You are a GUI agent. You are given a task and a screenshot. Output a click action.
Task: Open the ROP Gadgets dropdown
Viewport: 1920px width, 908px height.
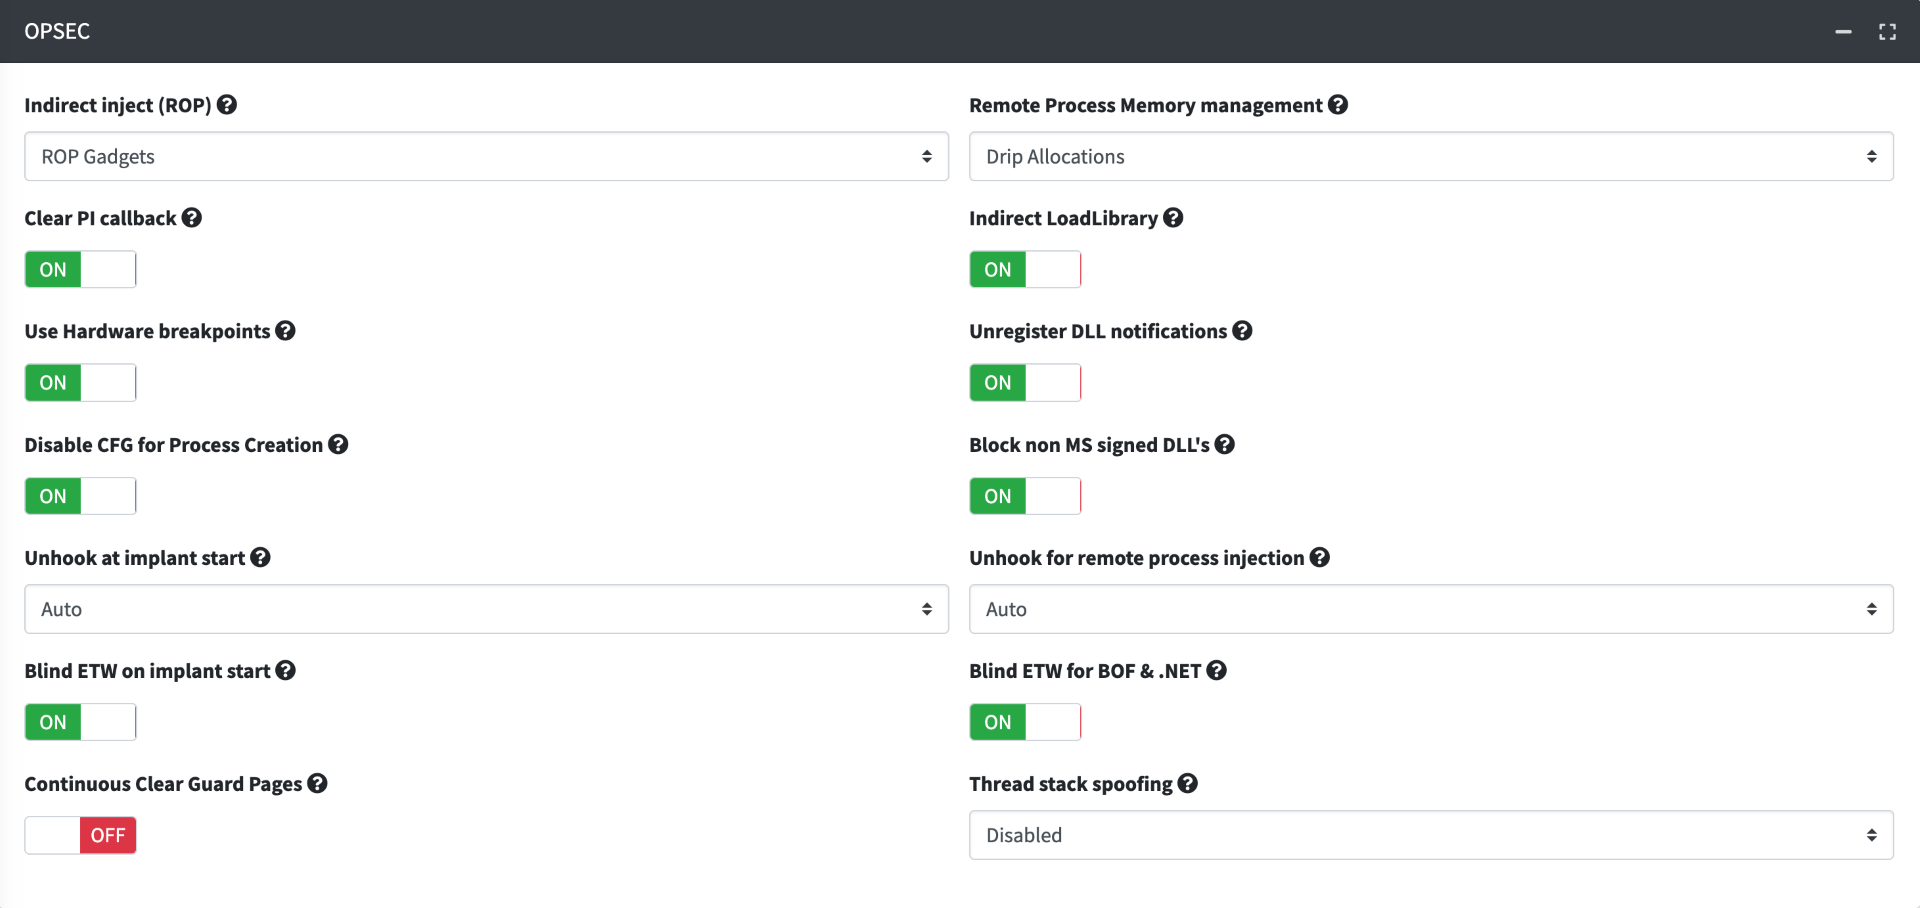pos(486,156)
